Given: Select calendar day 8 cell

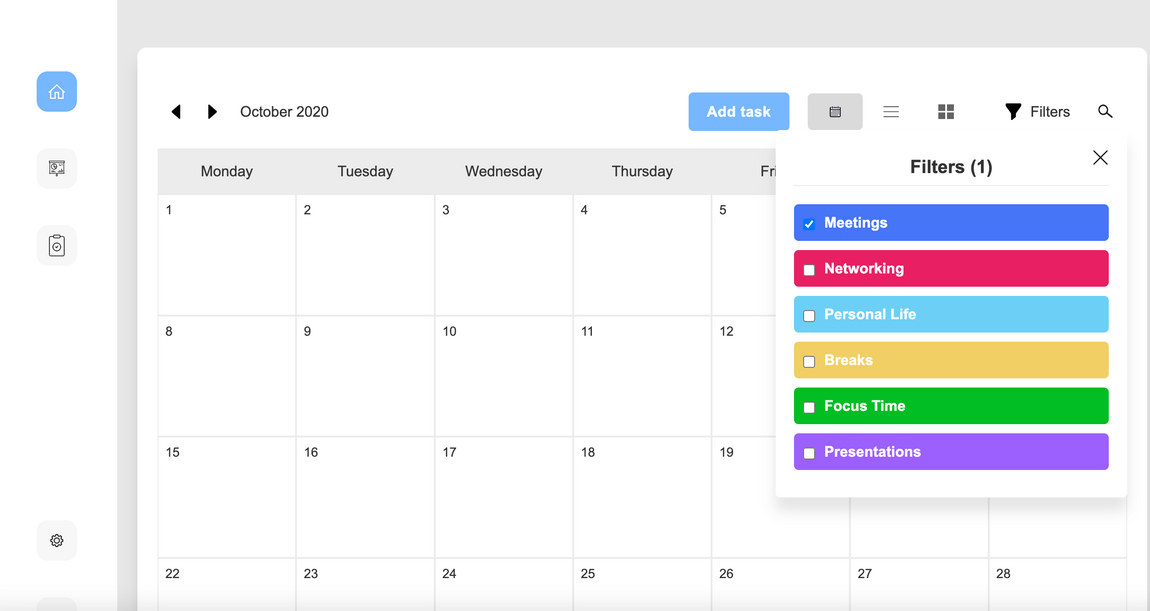Looking at the screenshot, I should click(x=227, y=376).
